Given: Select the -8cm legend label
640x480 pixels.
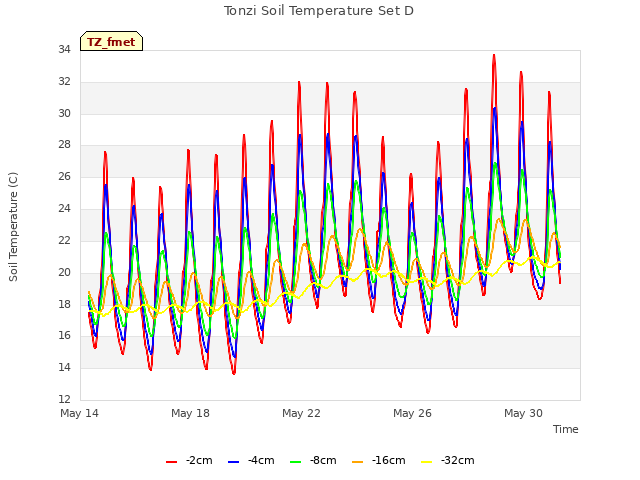Looking at the screenshot, I should click(323, 460).
